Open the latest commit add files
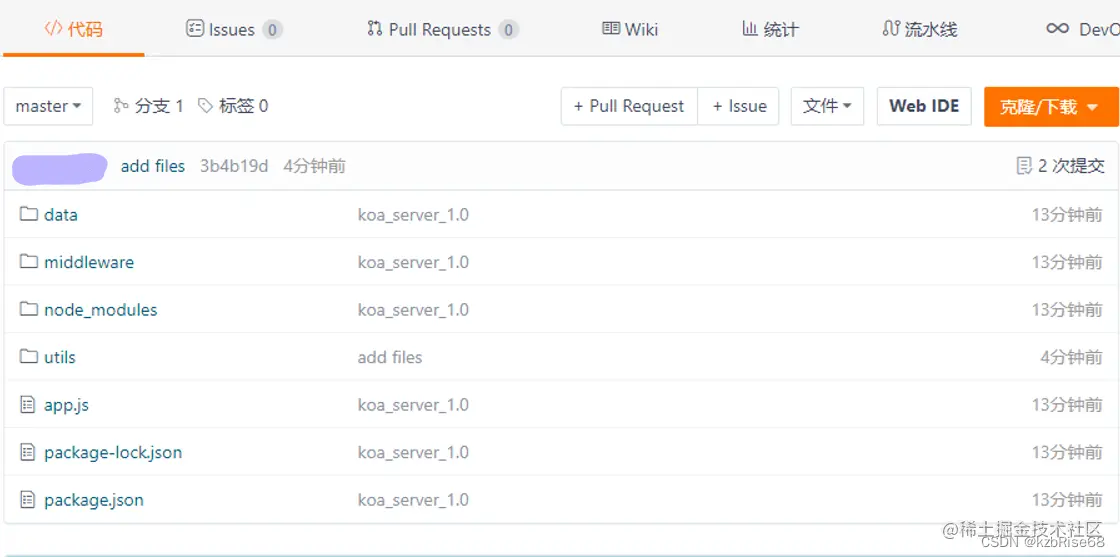Screen dimensions: 1120x557 153,166
